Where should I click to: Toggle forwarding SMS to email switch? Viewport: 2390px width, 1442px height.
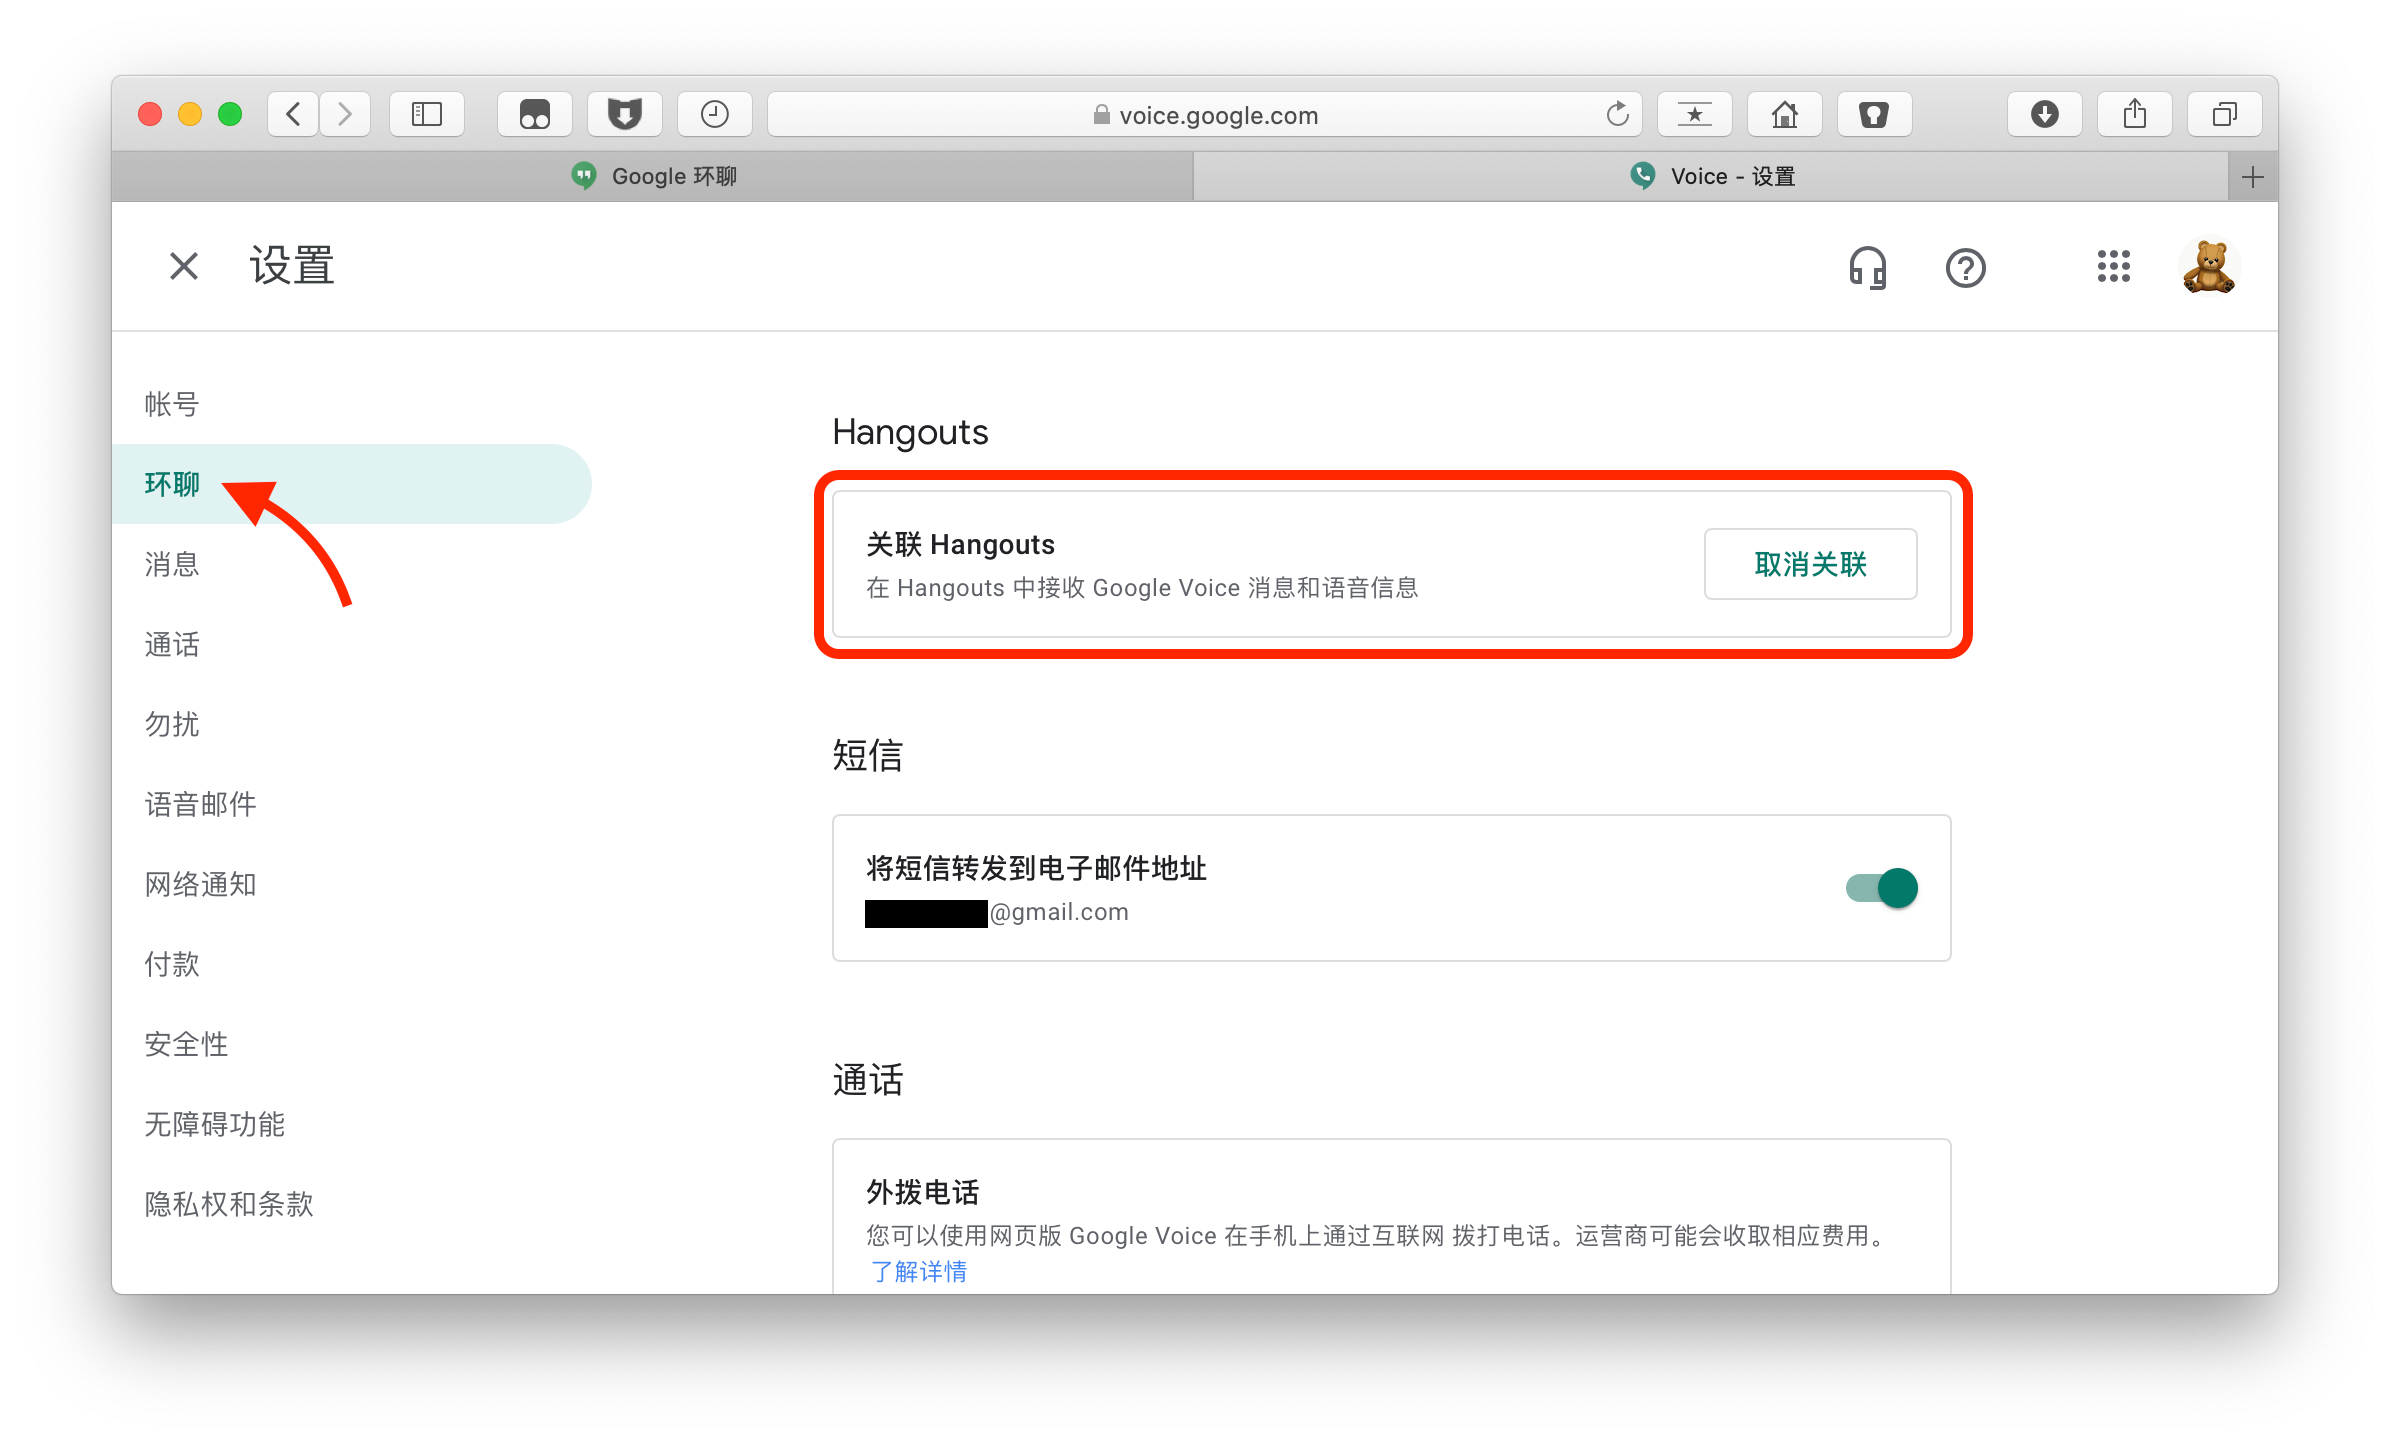(1882, 888)
